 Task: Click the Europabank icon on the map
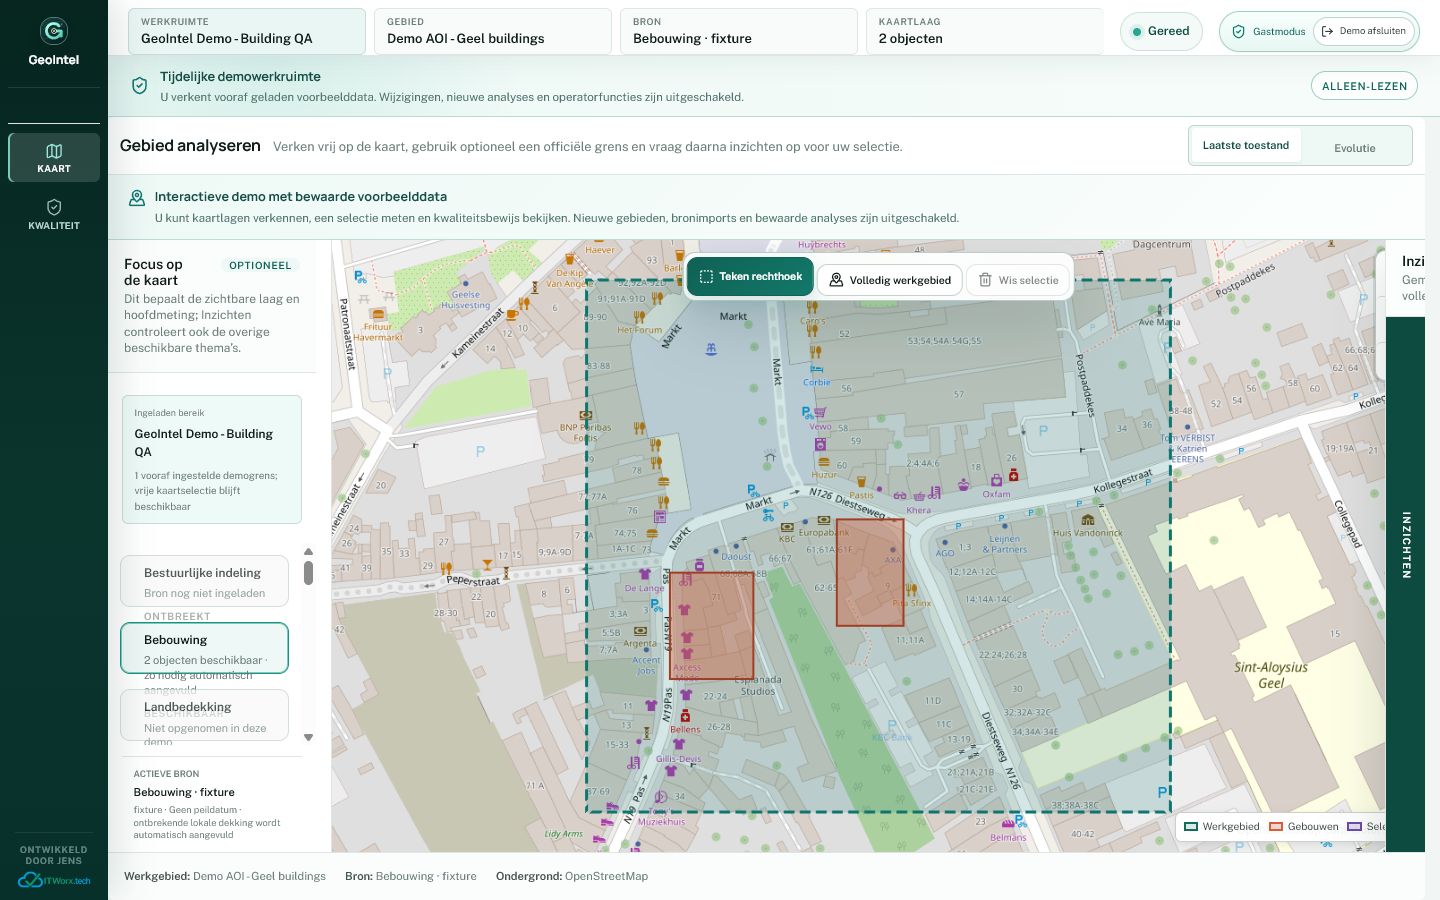tap(824, 521)
